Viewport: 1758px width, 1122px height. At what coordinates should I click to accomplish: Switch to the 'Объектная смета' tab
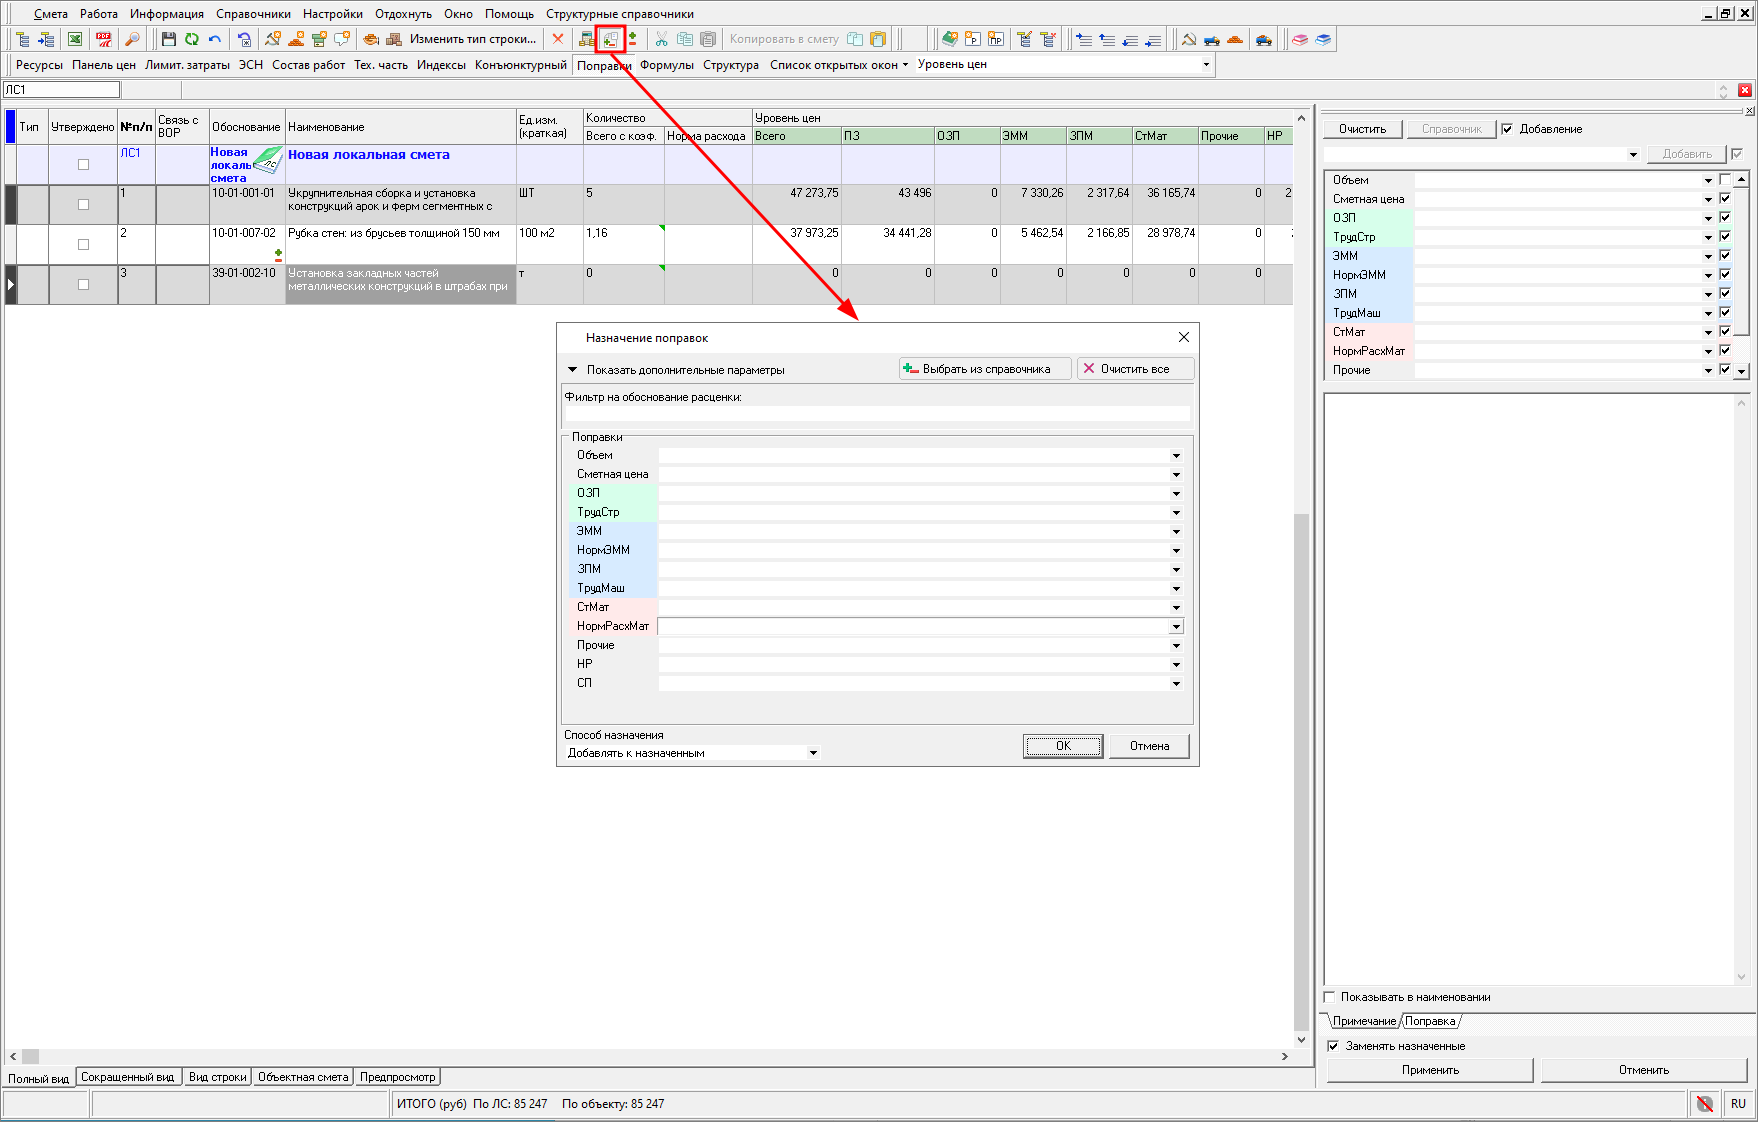tap(303, 1077)
